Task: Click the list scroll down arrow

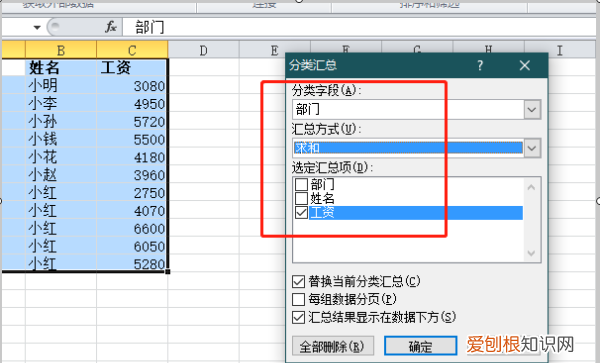Action: [531, 253]
